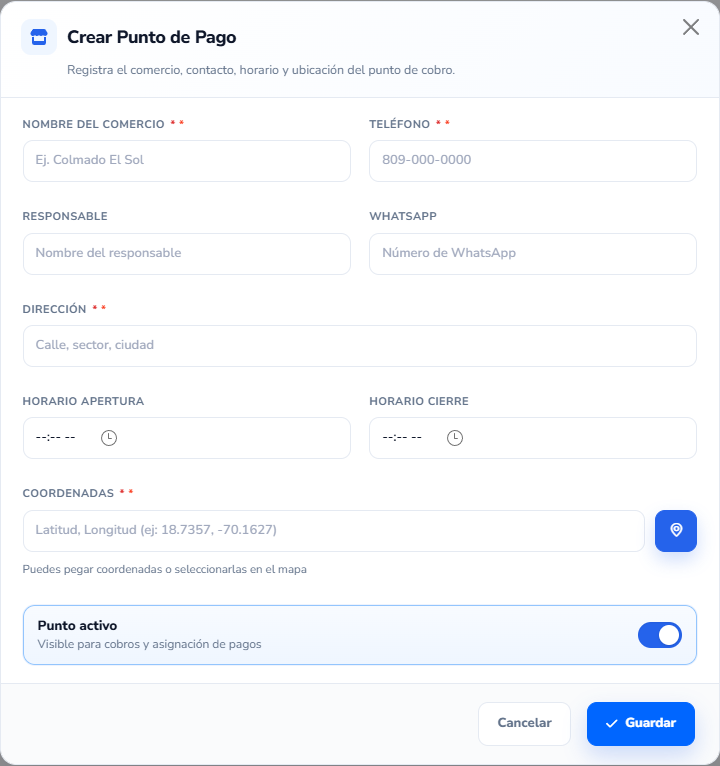The height and width of the screenshot is (766, 720).
Task: Focus the Coordenadas latitude longitude field
Action: (334, 531)
